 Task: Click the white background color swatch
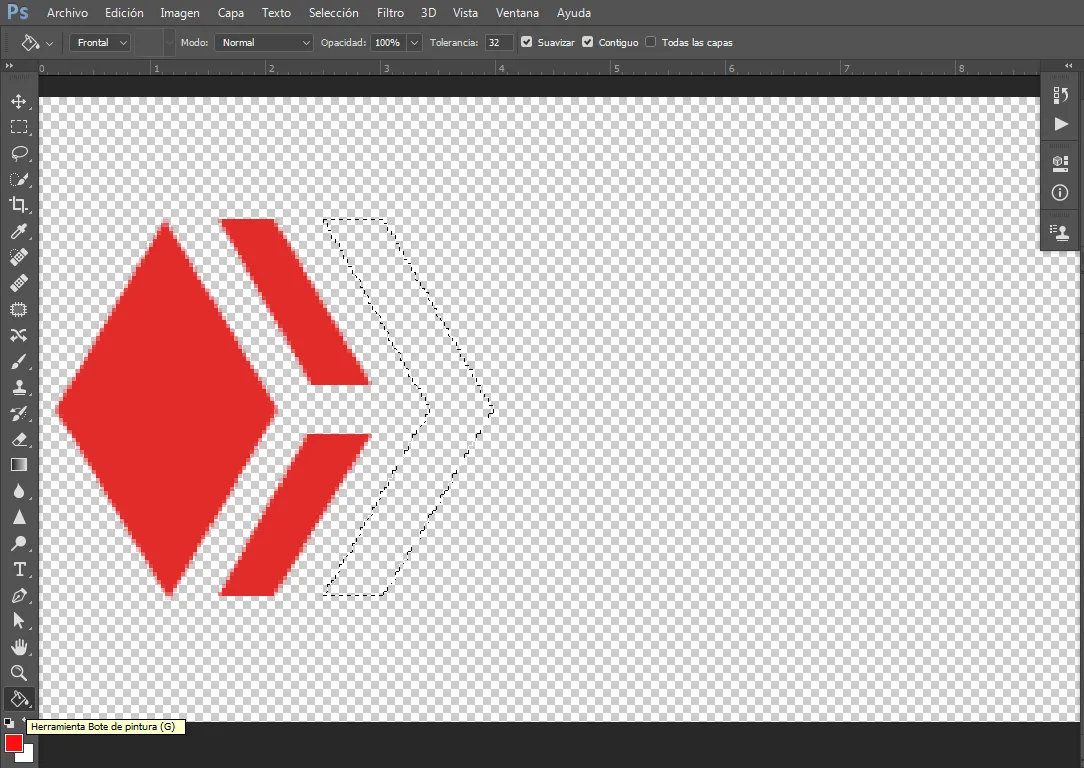pyautogui.click(x=28, y=756)
